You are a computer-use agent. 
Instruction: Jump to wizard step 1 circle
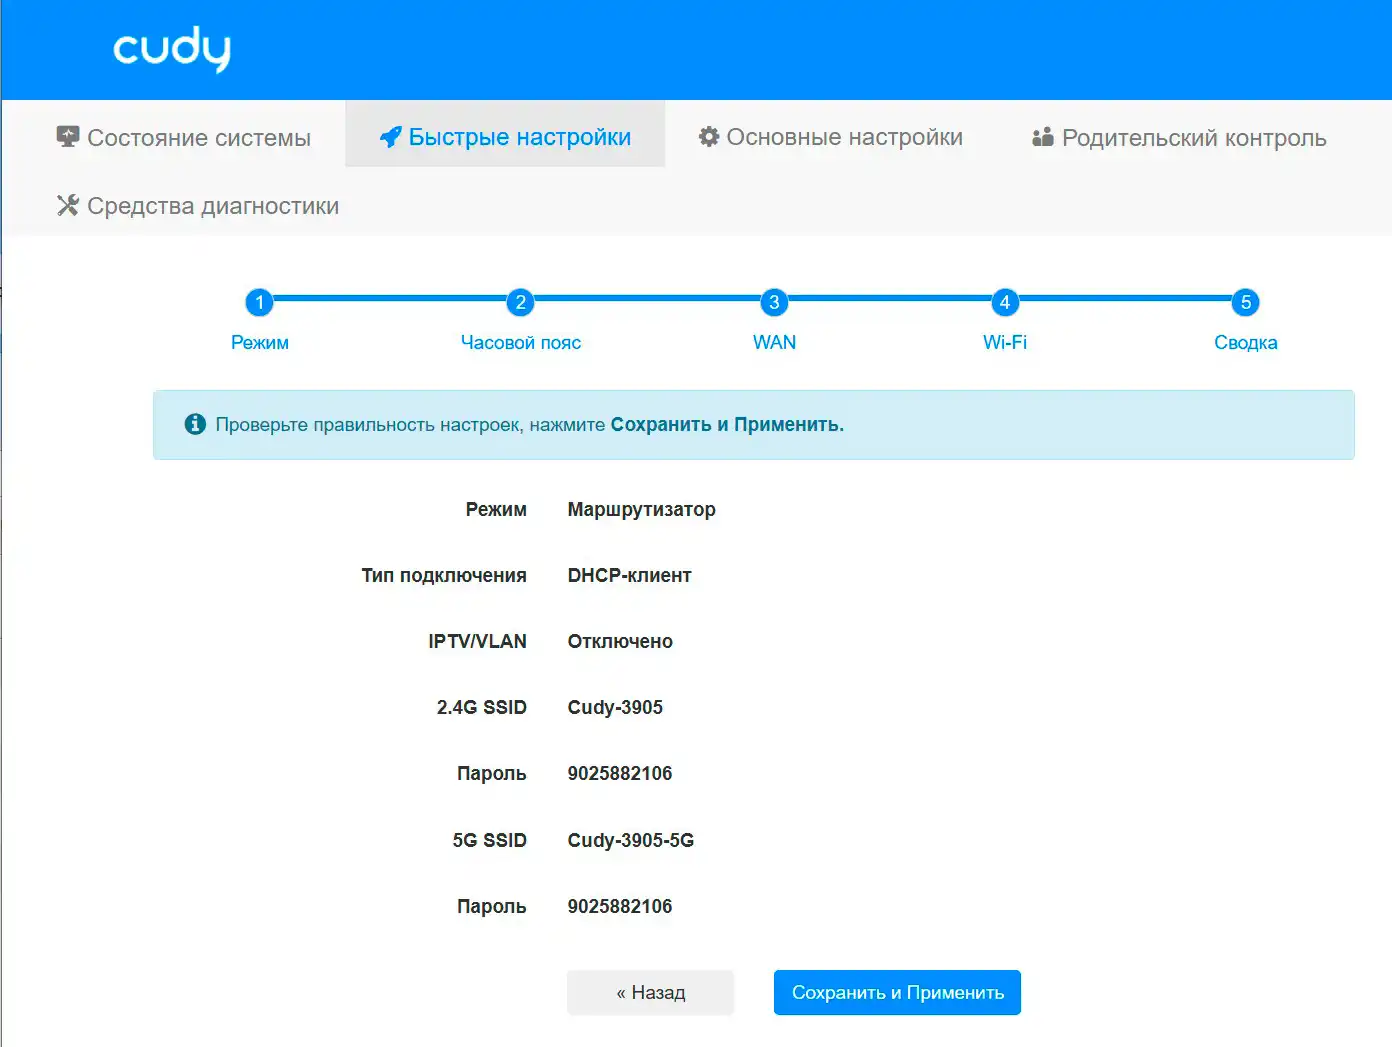[259, 302]
